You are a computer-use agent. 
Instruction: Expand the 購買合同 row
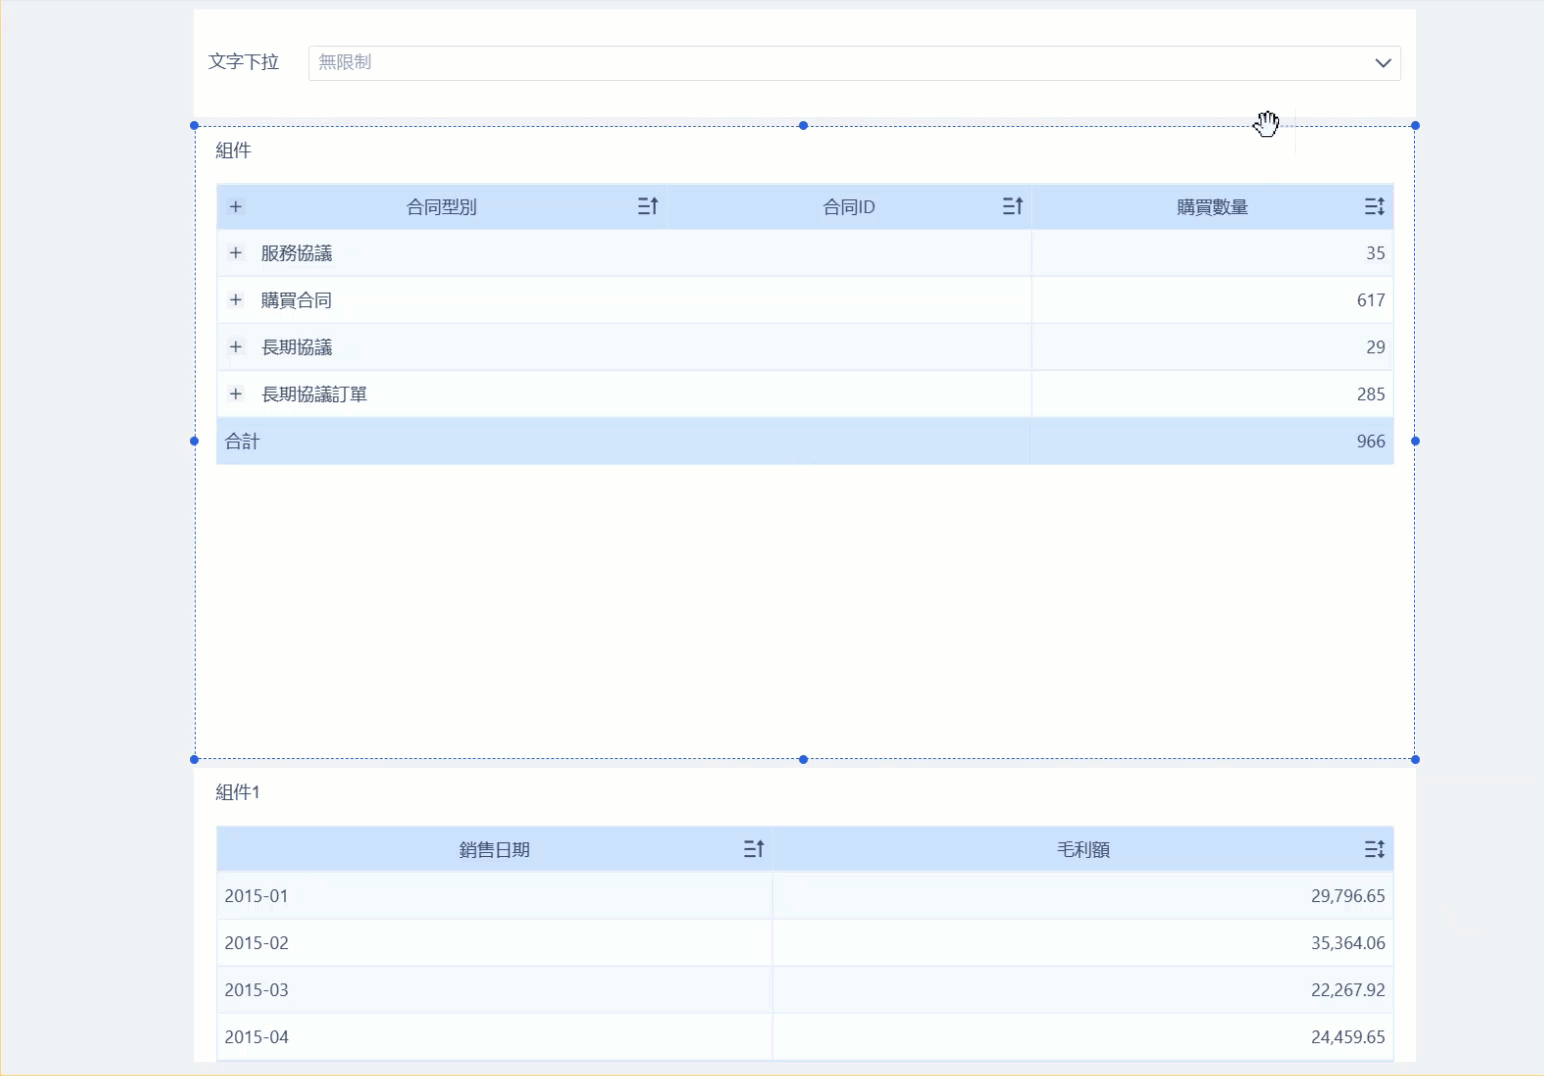pyautogui.click(x=236, y=300)
